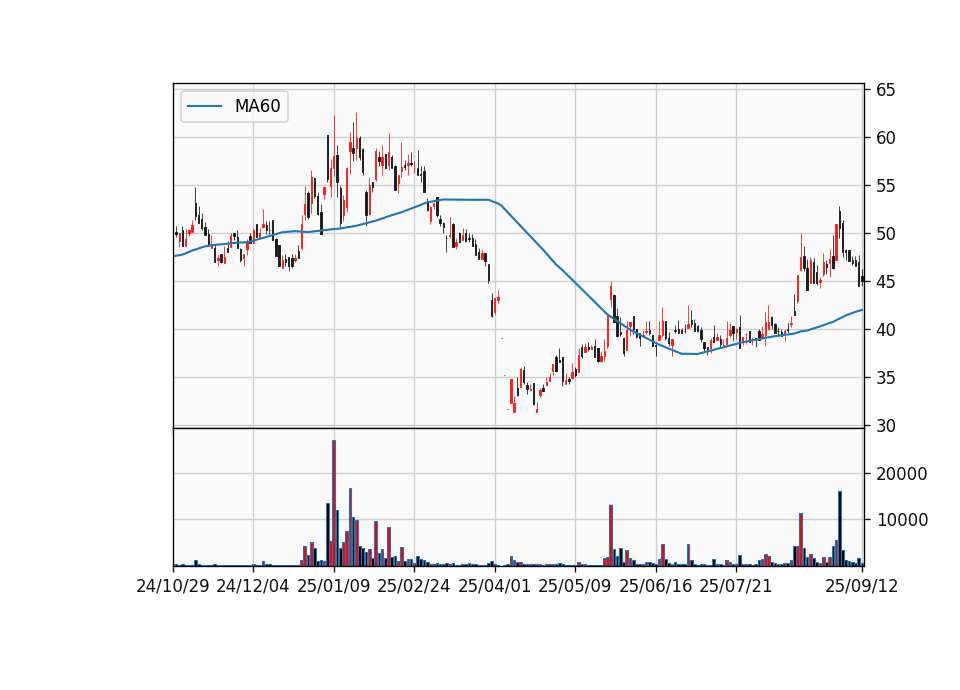Viewport: 960px width, 690px height.
Task: Click the 40 price axis label
Action: click(x=886, y=330)
